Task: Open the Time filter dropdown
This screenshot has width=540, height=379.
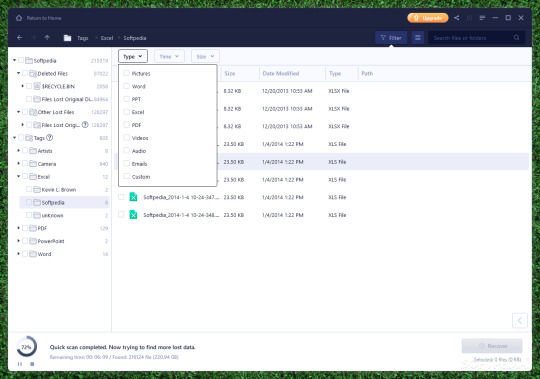Action: pyautogui.click(x=169, y=56)
